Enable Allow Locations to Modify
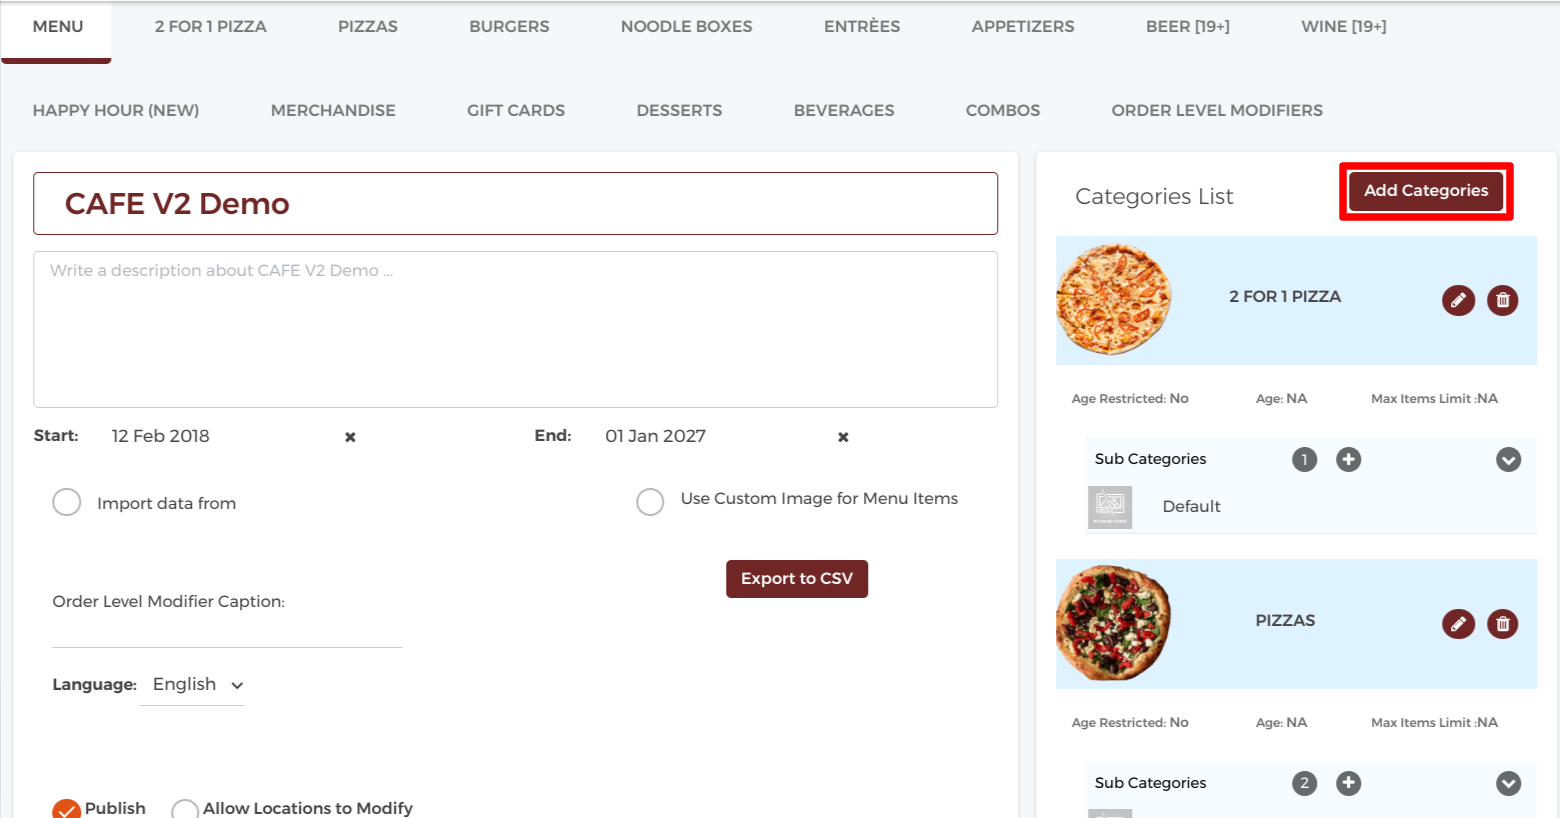The image size is (1560, 818). pos(185,810)
